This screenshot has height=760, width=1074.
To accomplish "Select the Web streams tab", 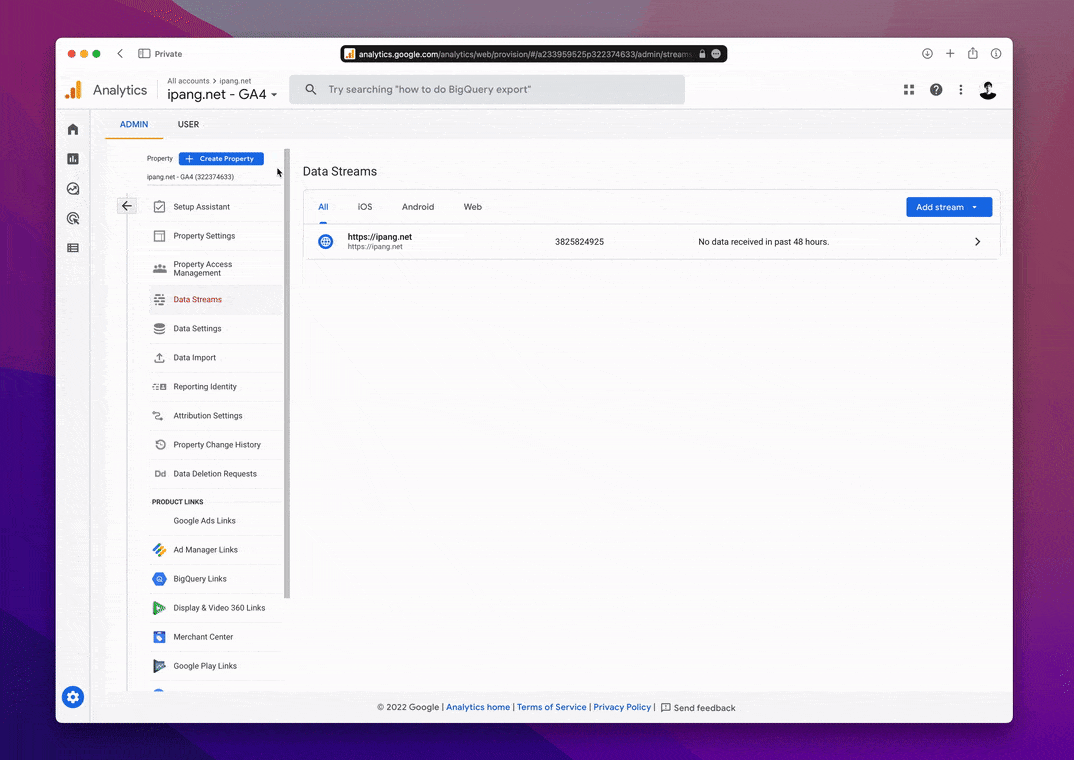I will coord(473,207).
